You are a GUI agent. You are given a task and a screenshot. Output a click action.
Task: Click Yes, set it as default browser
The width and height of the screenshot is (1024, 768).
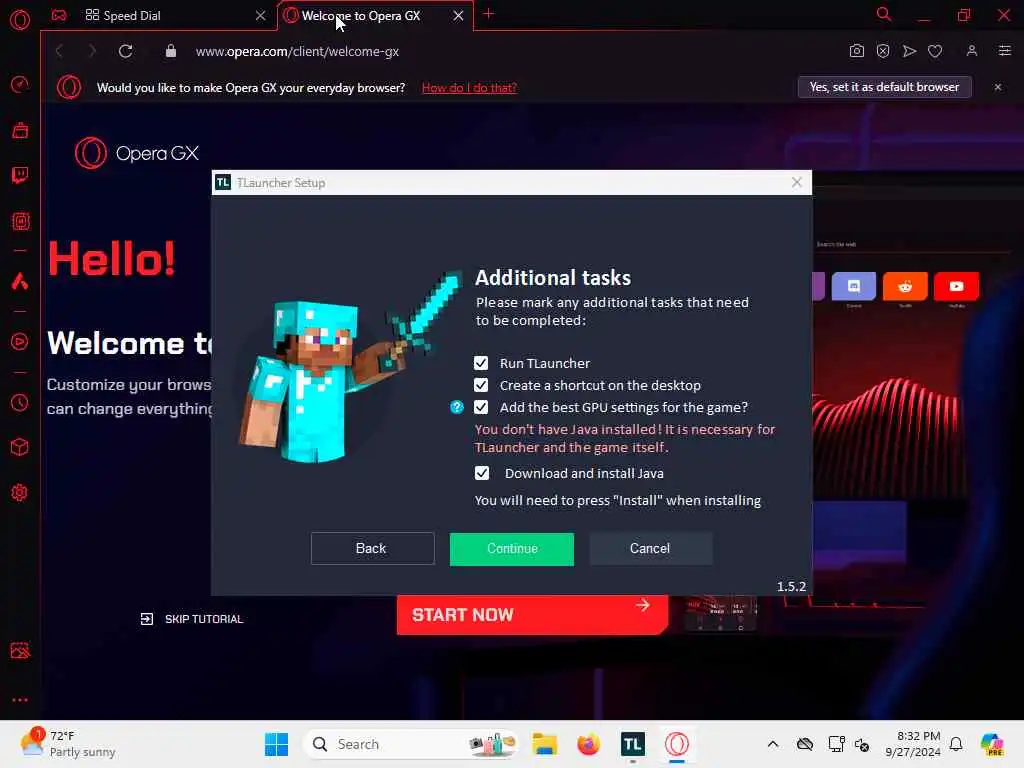click(x=884, y=87)
